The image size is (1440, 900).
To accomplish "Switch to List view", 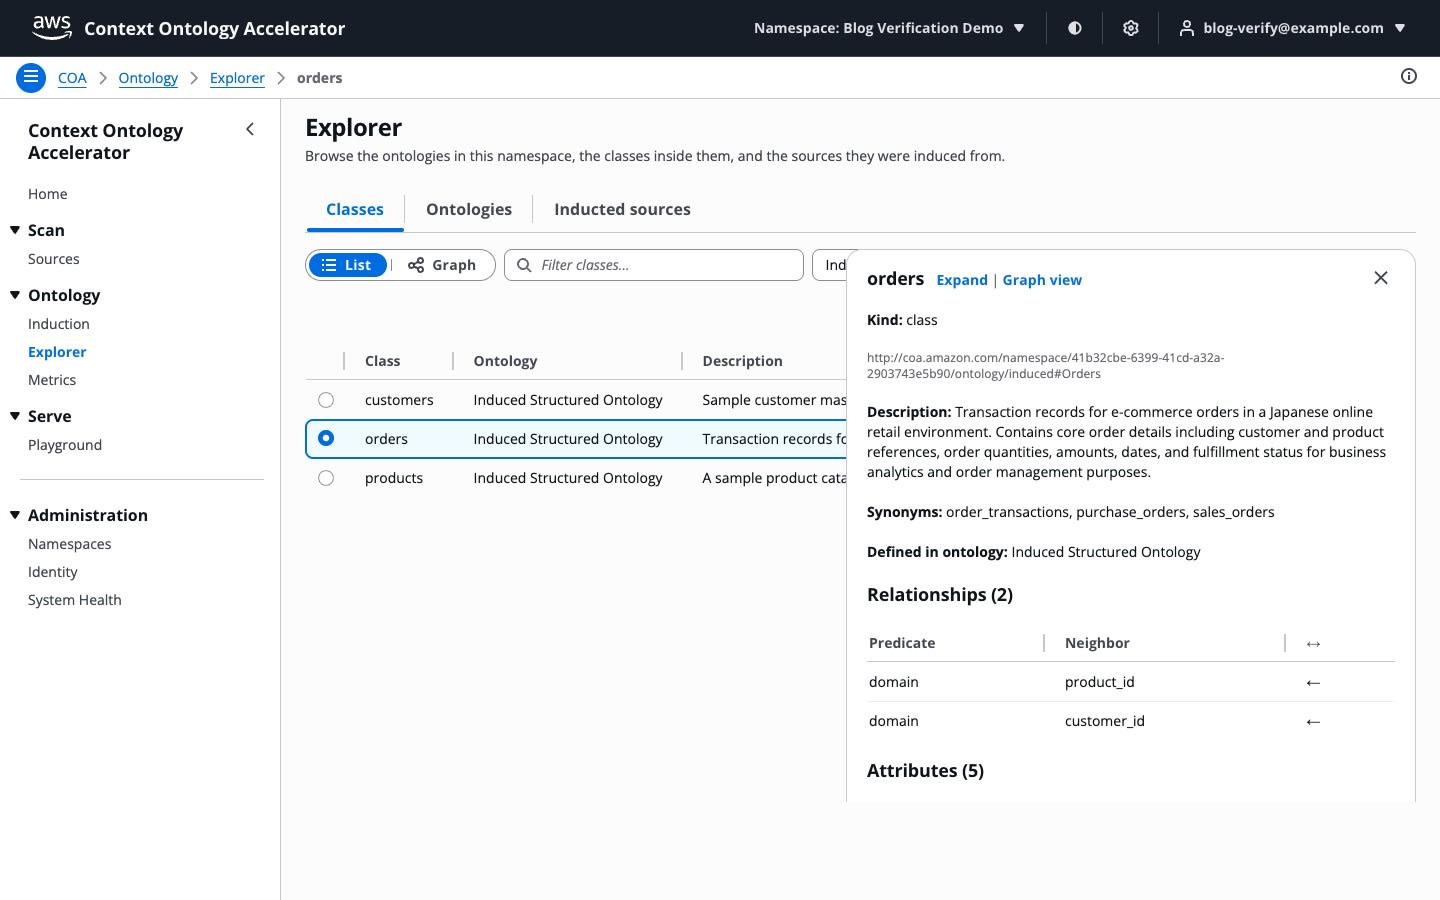I will [347, 265].
